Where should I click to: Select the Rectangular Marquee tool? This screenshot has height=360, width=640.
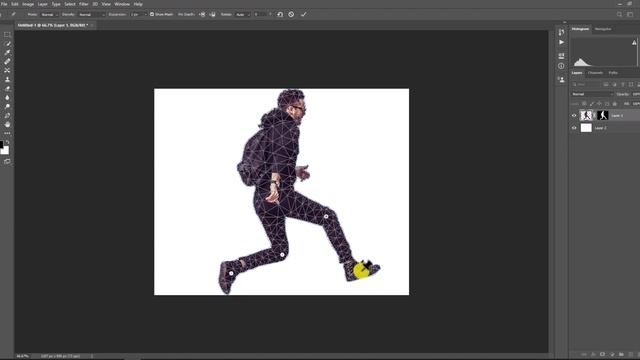pos(7,35)
